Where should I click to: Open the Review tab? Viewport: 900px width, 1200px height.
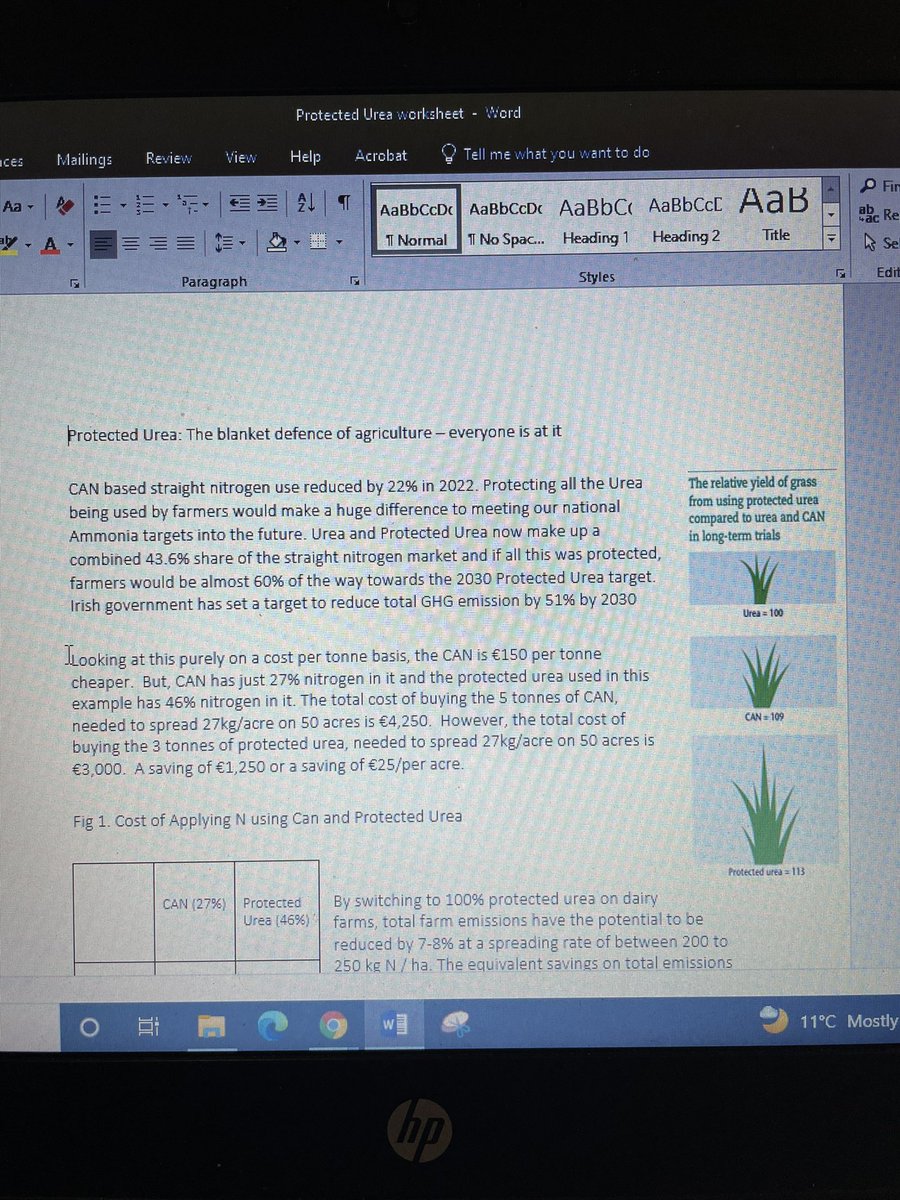[x=168, y=158]
